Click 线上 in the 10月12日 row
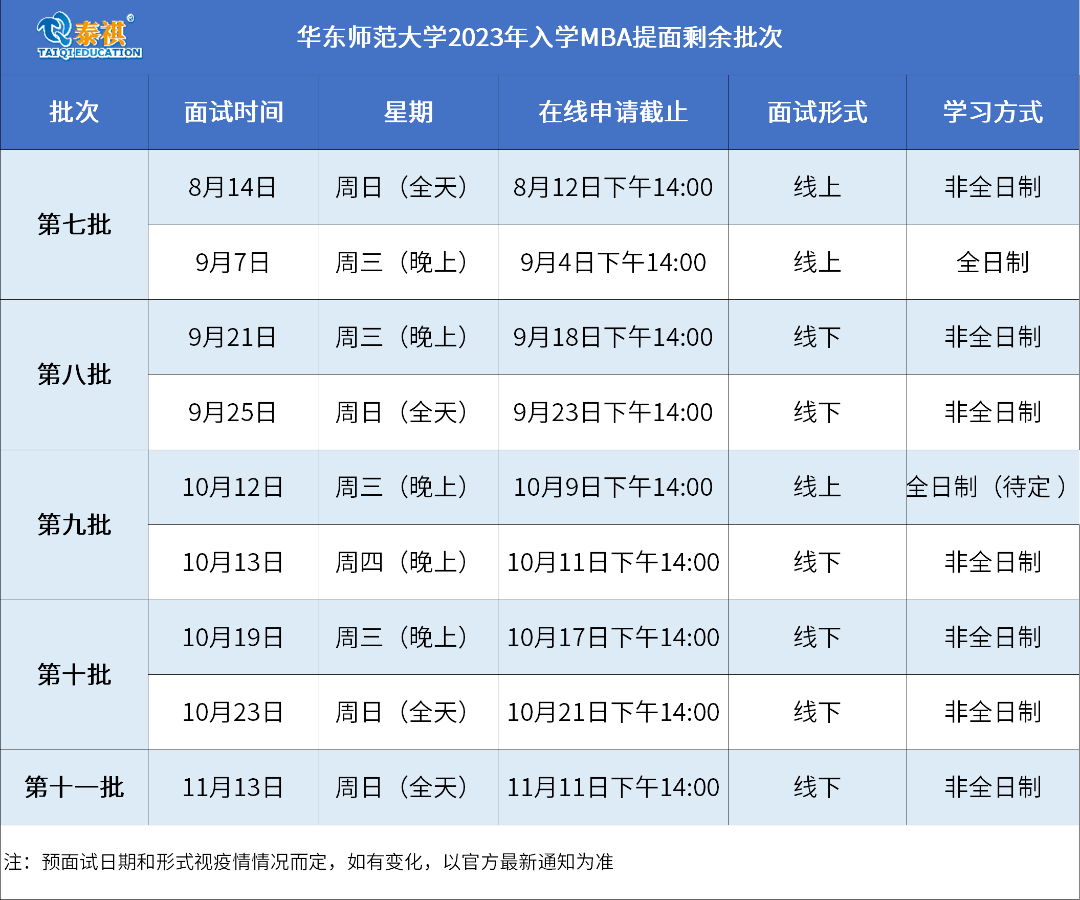This screenshot has height=900, width=1080. click(817, 488)
